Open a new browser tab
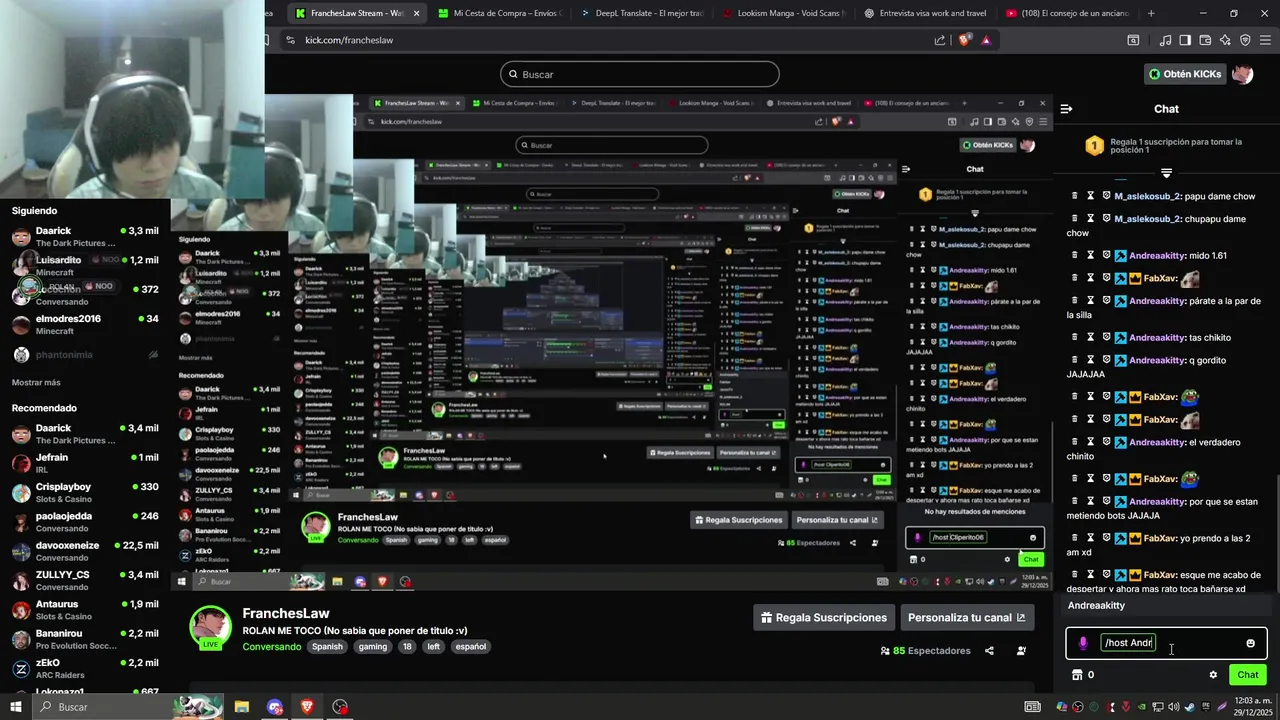The height and width of the screenshot is (720, 1280). [x=1151, y=13]
